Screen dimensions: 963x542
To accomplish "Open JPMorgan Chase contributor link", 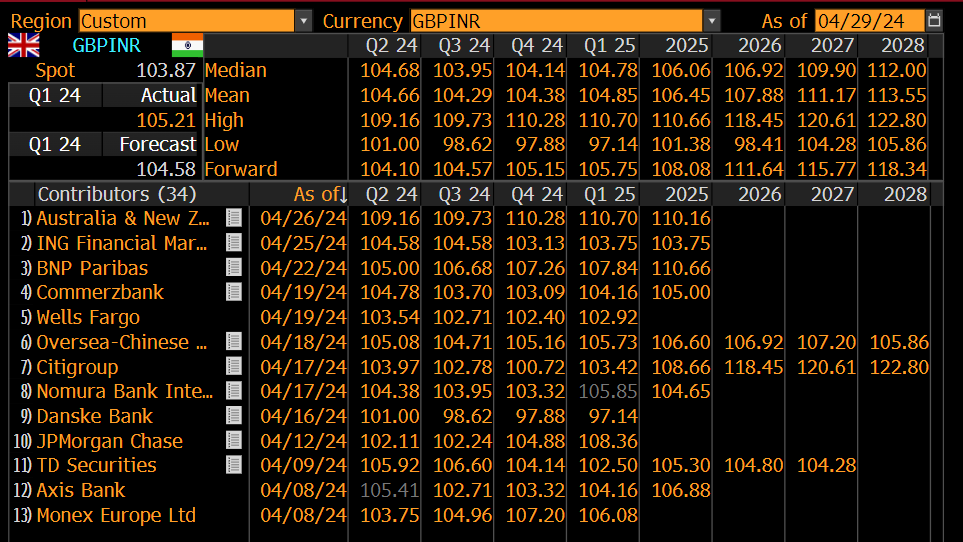I will tap(109, 441).
